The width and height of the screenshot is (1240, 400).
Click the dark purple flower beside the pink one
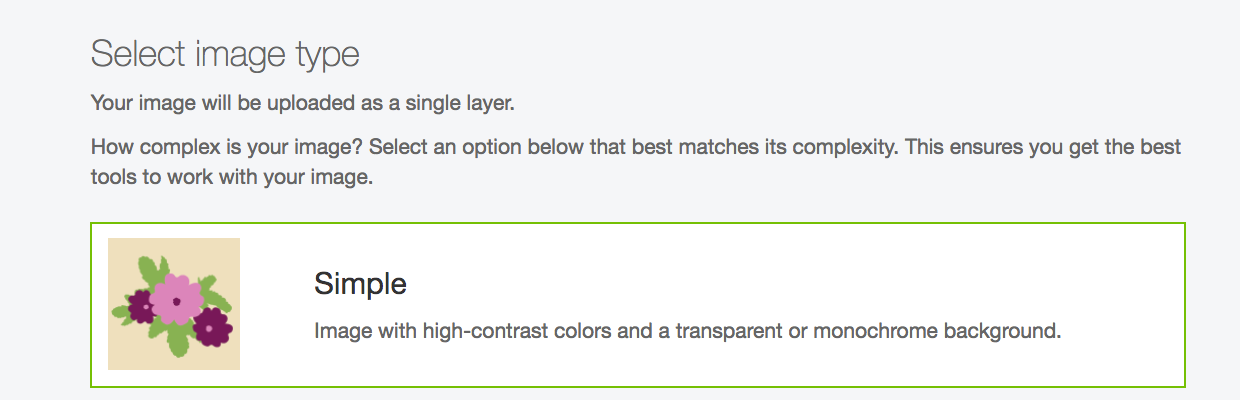pyautogui.click(x=212, y=327)
